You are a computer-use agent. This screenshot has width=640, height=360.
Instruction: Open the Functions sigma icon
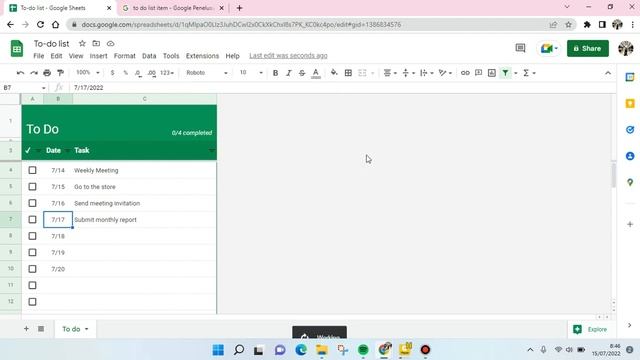click(x=526, y=73)
